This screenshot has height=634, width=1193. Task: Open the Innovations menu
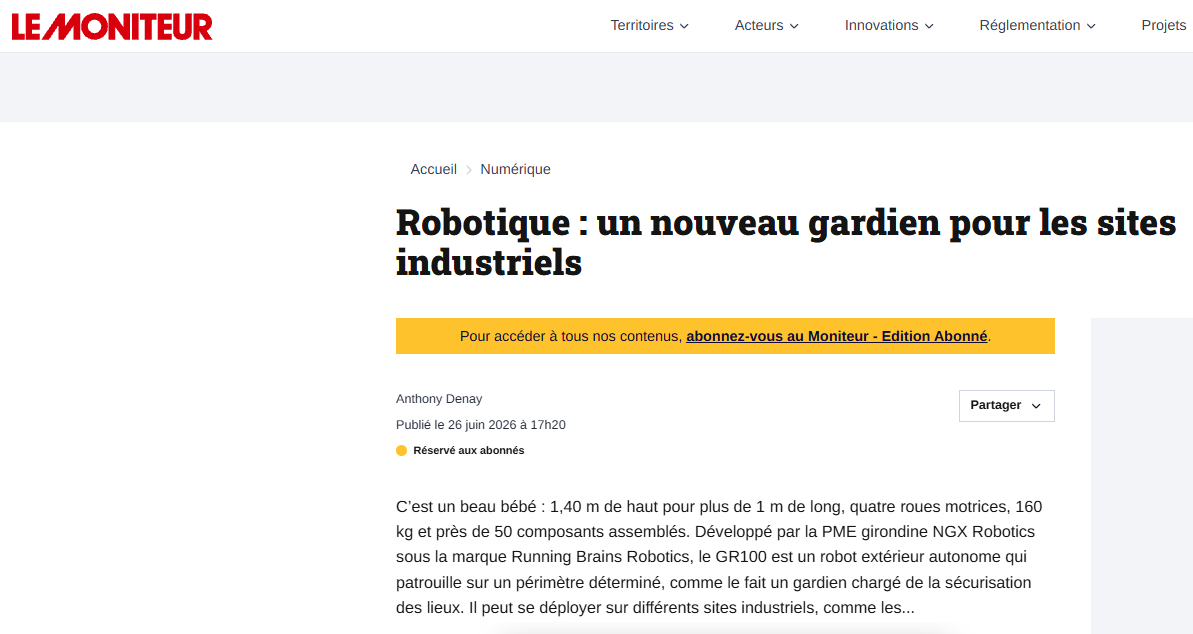pos(889,25)
